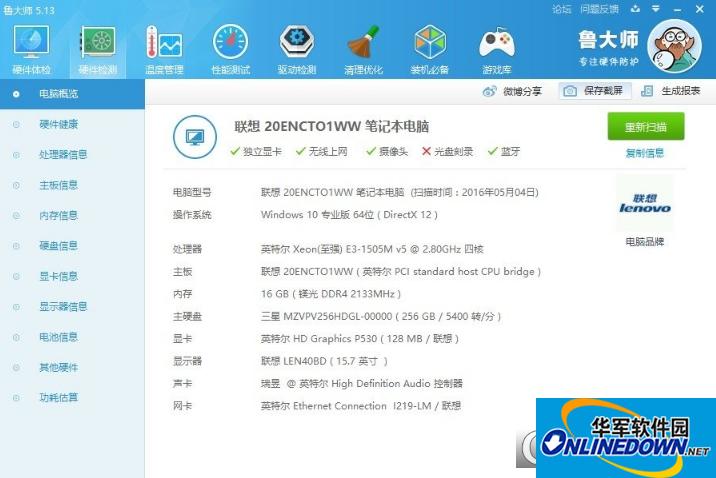Click the 鲁大师 mascot avatar
This screenshot has width=716, height=478.
pyautogui.click(x=674, y=46)
